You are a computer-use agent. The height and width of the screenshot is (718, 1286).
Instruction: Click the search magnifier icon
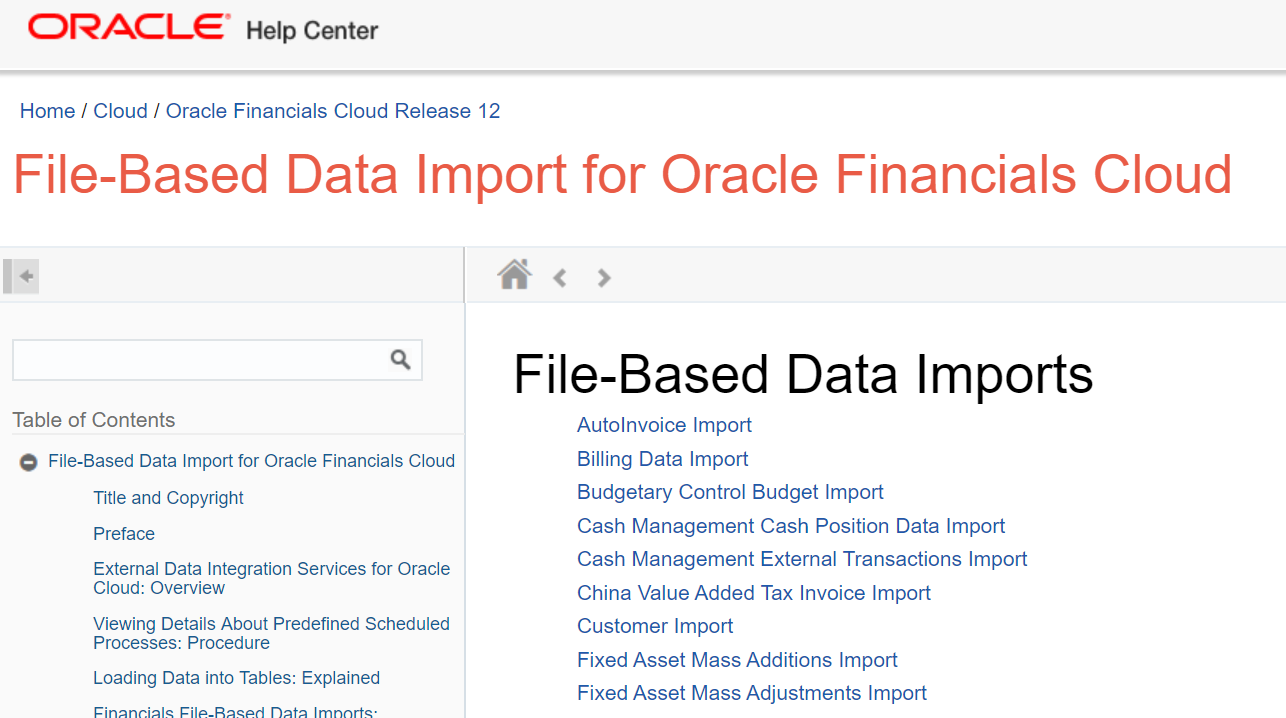[401, 360]
